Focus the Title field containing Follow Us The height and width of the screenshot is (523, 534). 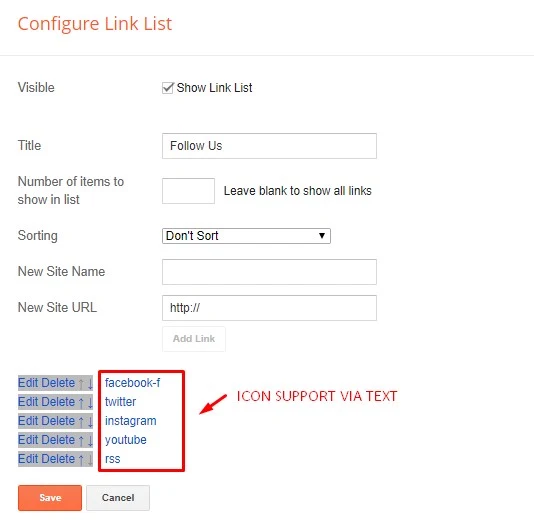tap(269, 146)
